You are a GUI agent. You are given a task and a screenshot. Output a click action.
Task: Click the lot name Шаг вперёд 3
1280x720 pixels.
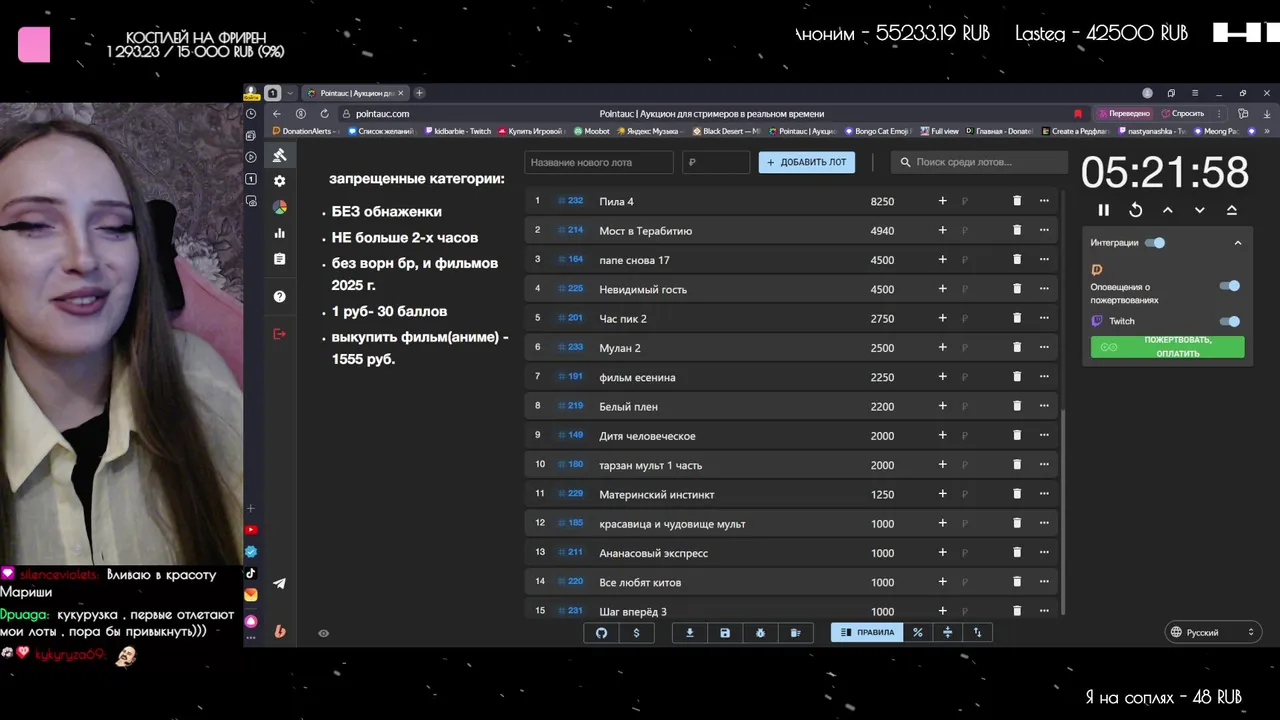point(633,611)
